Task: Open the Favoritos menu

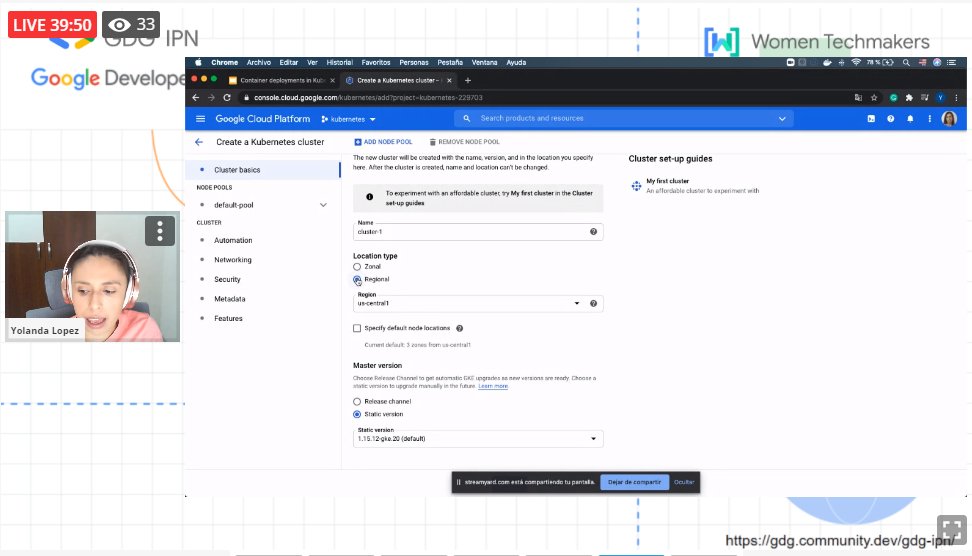Action: click(x=376, y=63)
